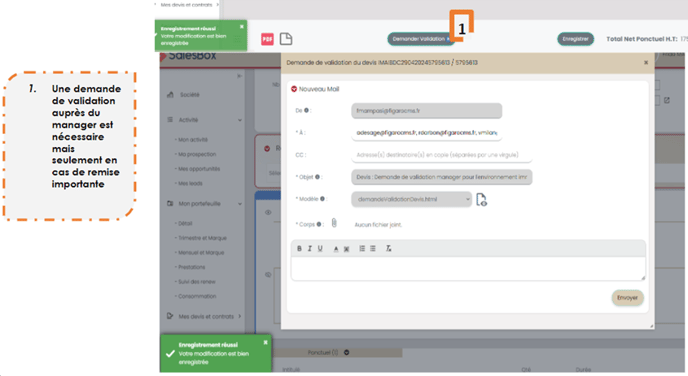Click the external link icon behind the dialog
The height and width of the screenshot is (376, 688).
click(x=667, y=100)
